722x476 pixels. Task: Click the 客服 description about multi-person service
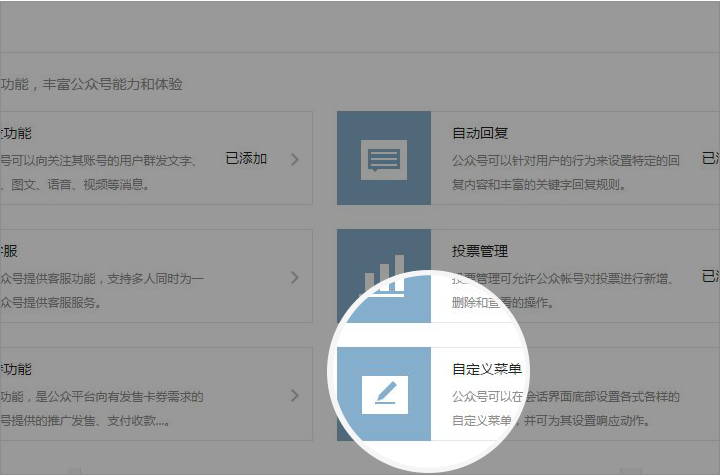[x=100, y=289]
